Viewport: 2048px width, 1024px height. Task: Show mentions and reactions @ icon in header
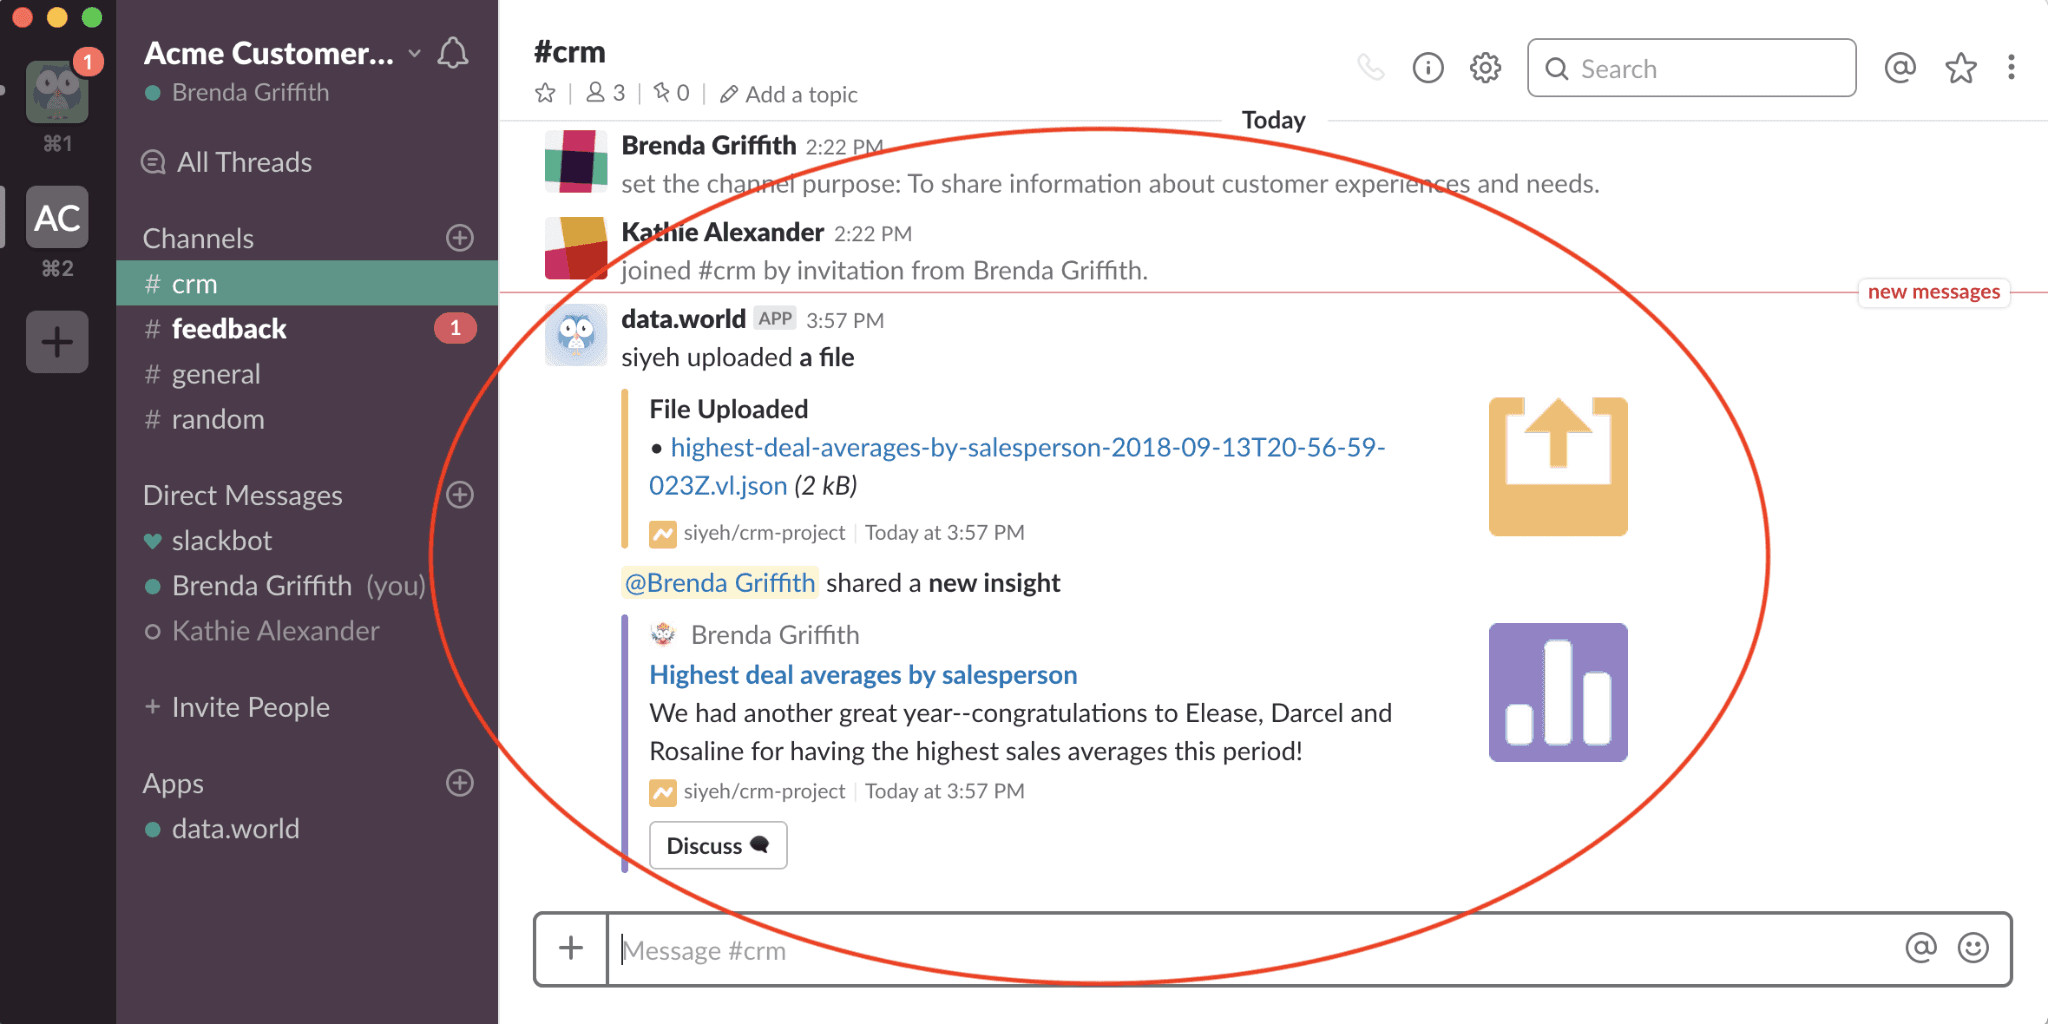[1900, 68]
